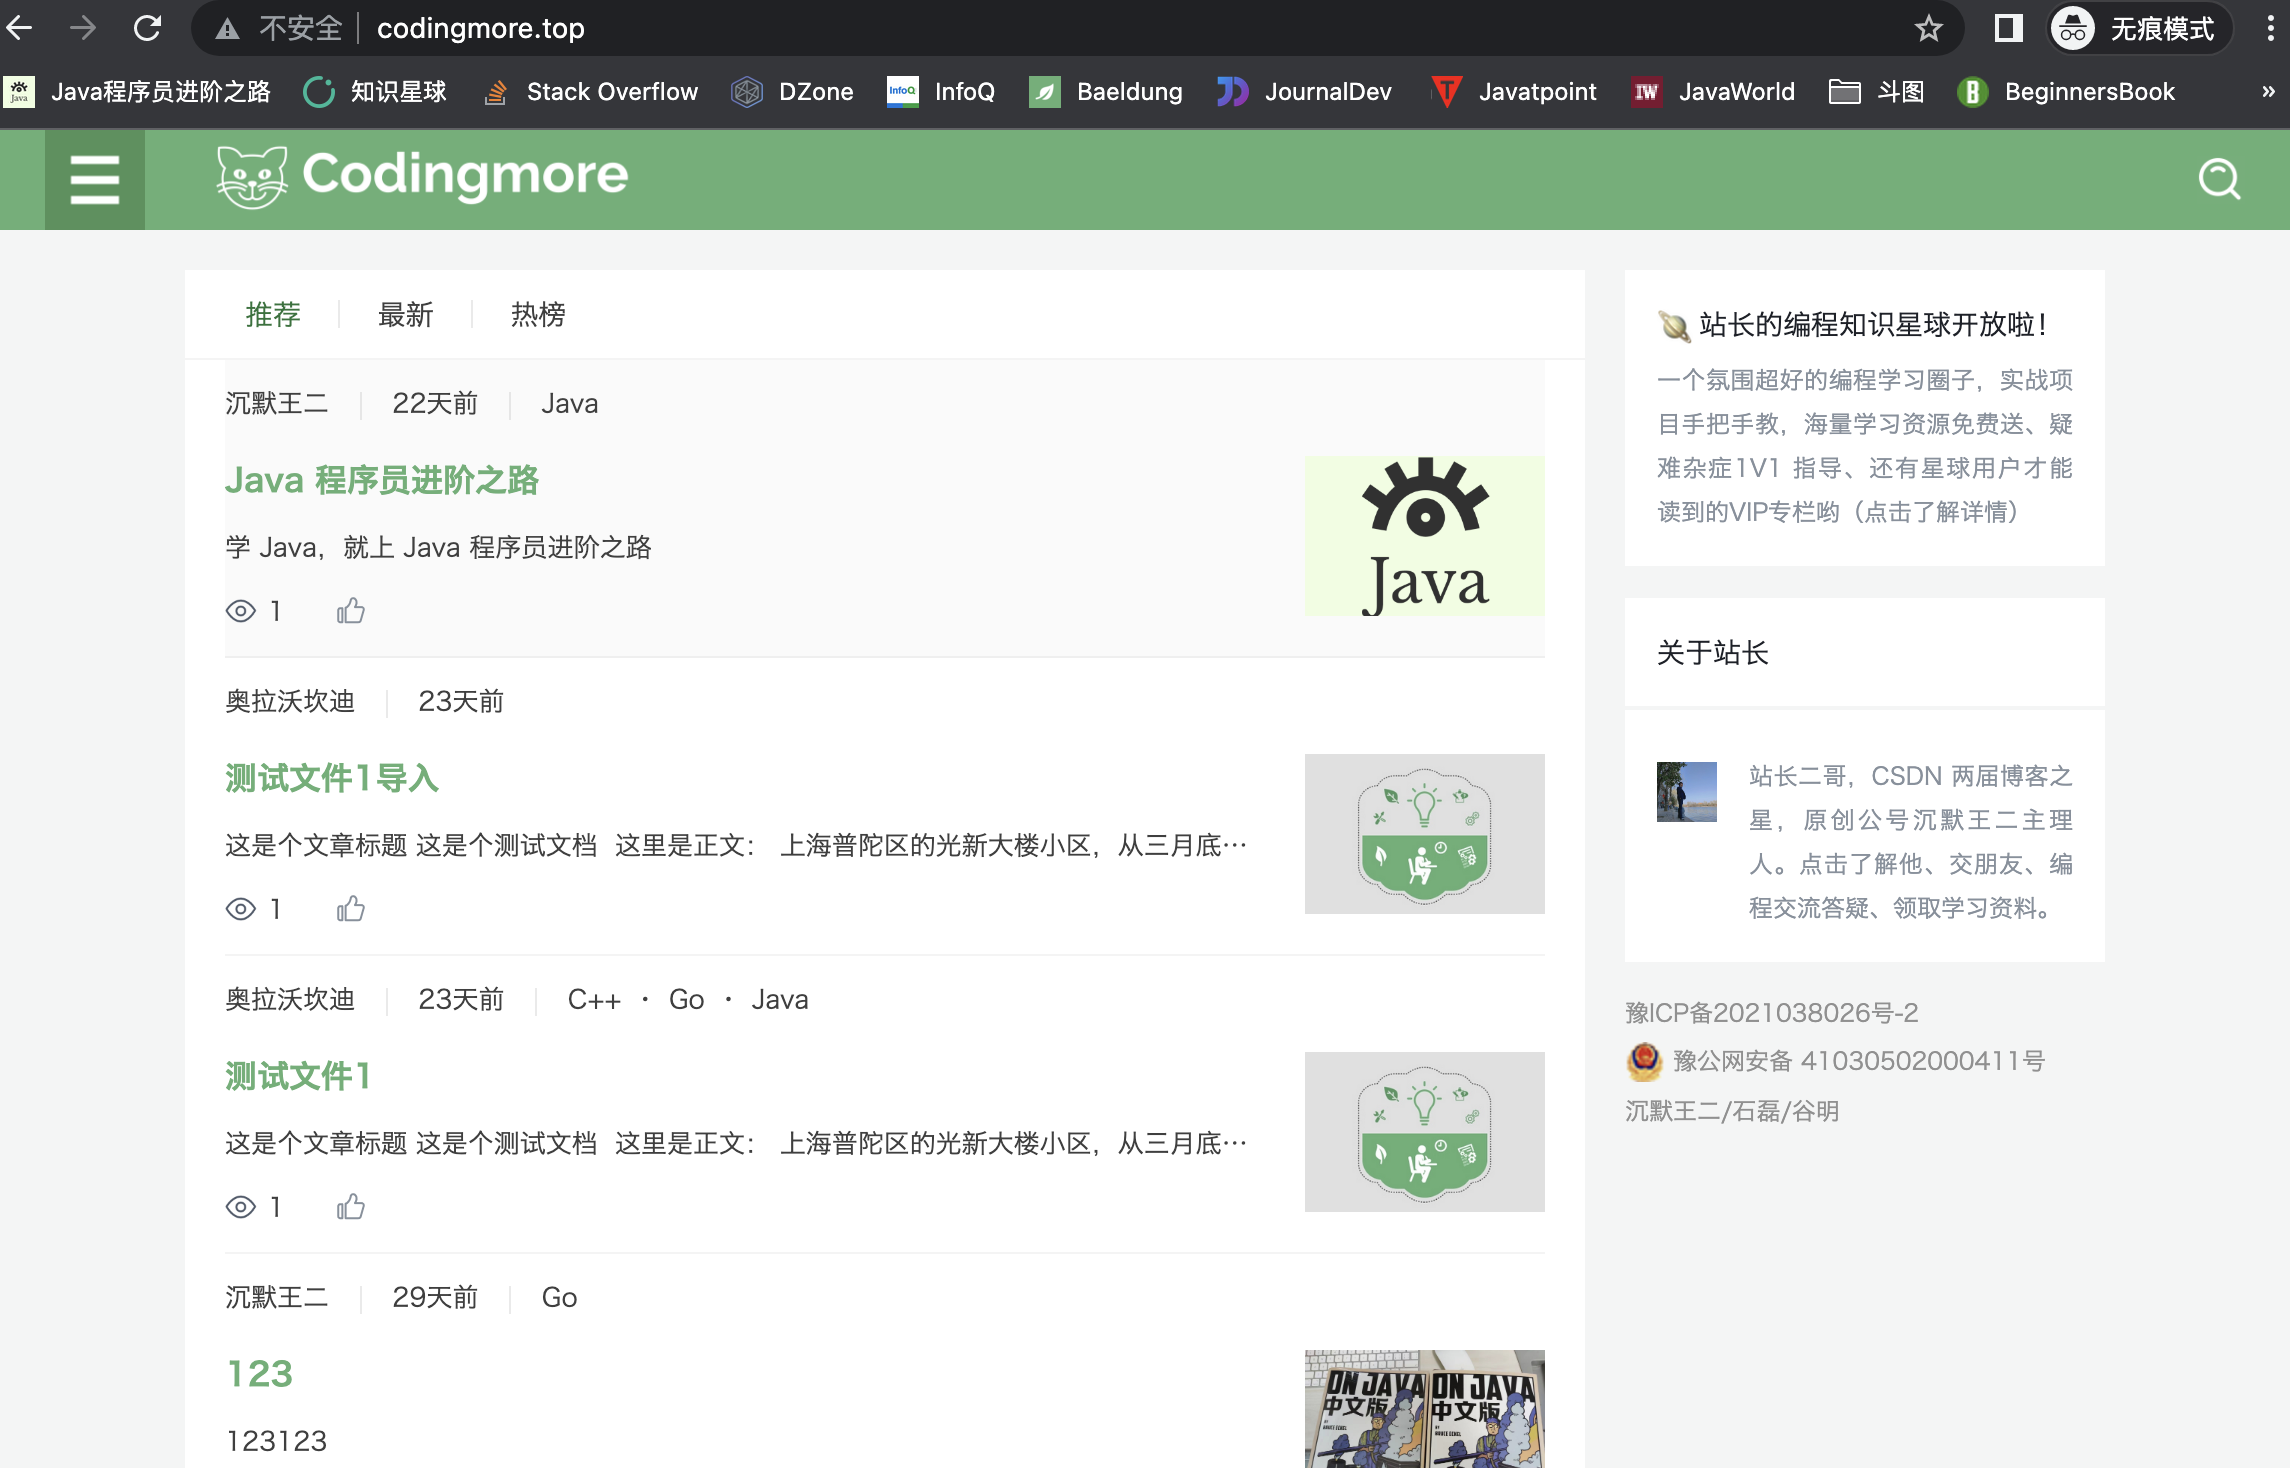Like the 测试文件1 article

351,1207
